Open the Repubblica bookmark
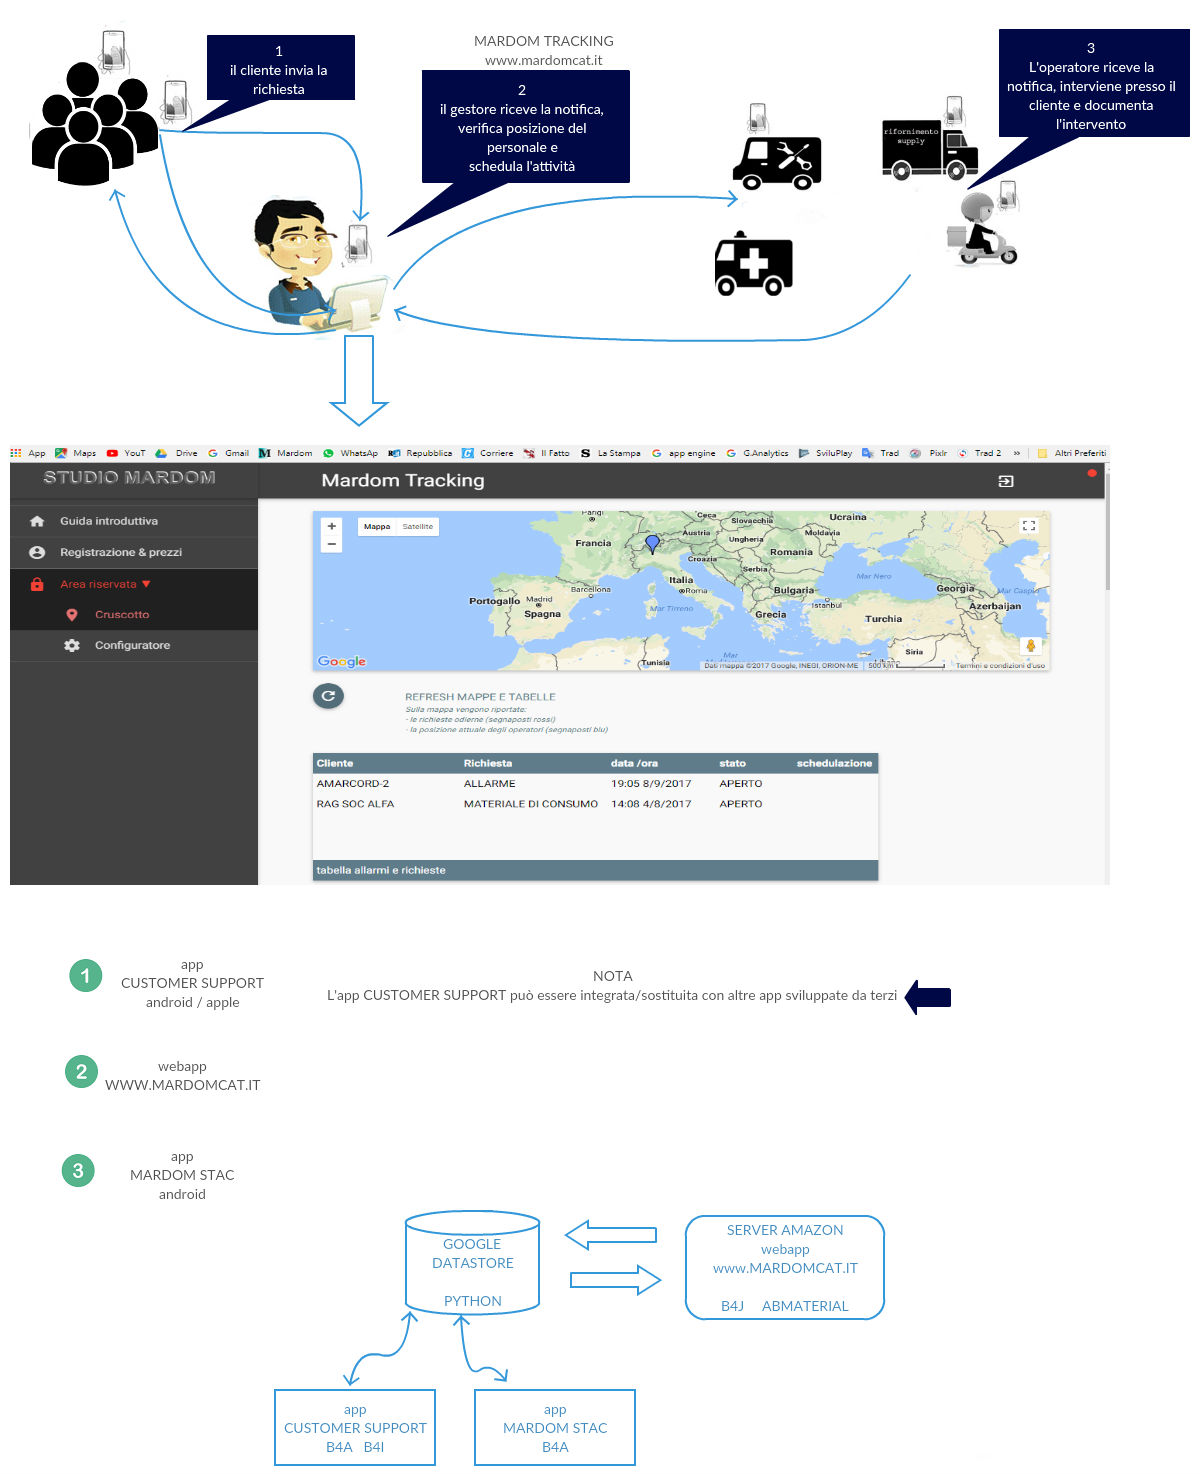The height and width of the screenshot is (1475, 1200). (420, 453)
